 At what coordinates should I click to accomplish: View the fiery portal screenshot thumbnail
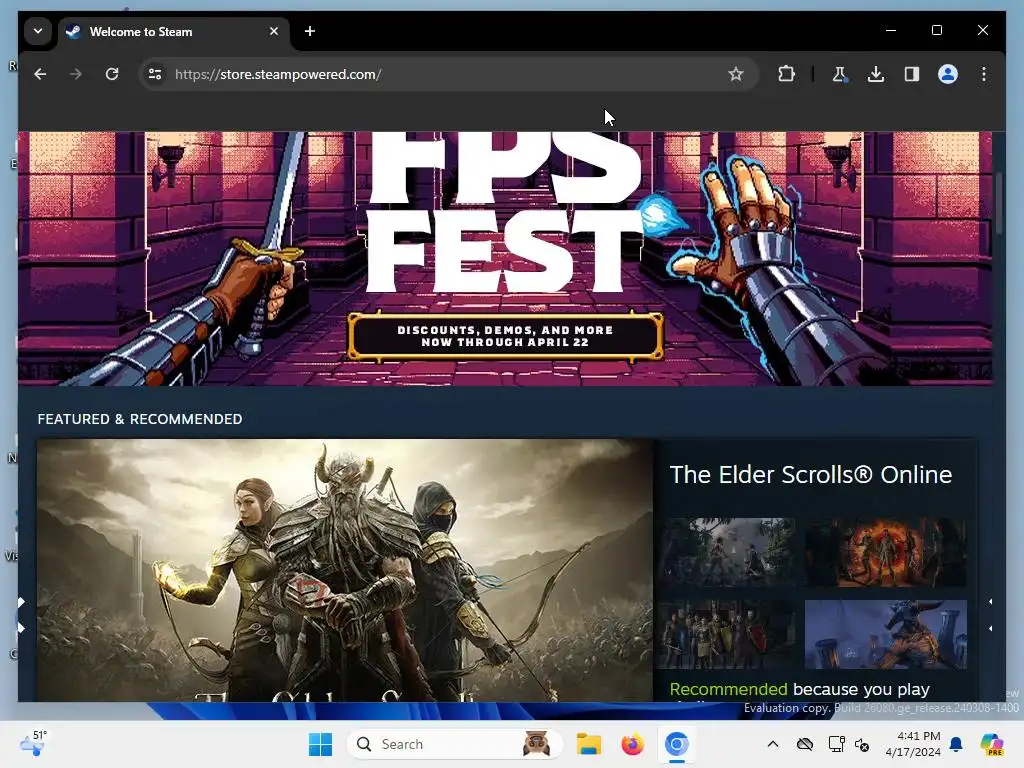pyautogui.click(x=886, y=552)
